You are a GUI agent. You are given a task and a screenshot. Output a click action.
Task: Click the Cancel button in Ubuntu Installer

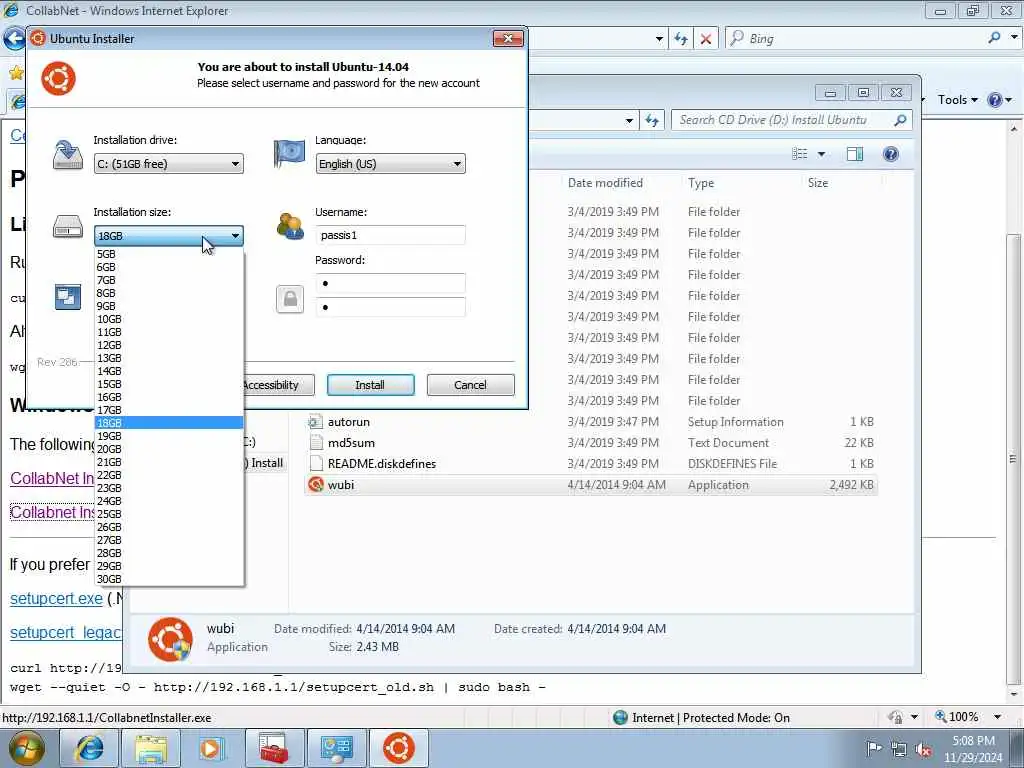pyautogui.click(x=470, y=385)
